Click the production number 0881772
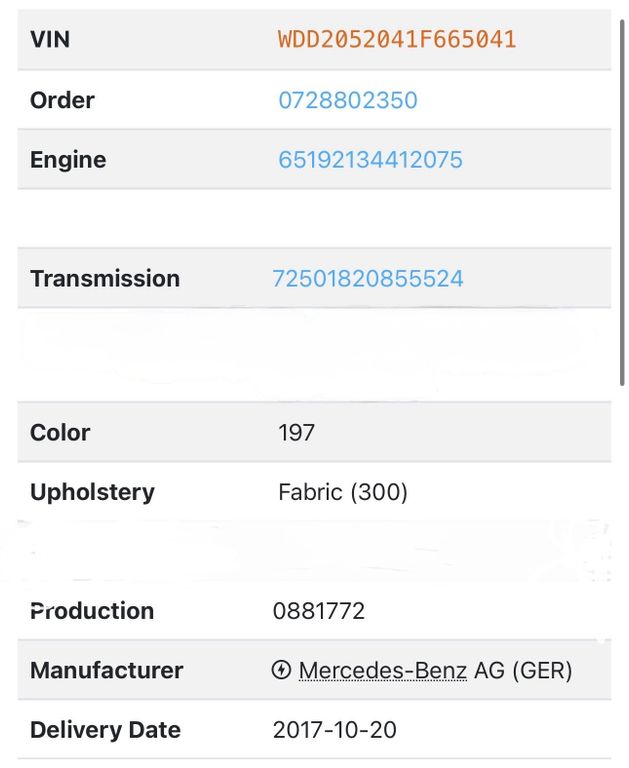 pyautogui.click(x=319, y=611)
